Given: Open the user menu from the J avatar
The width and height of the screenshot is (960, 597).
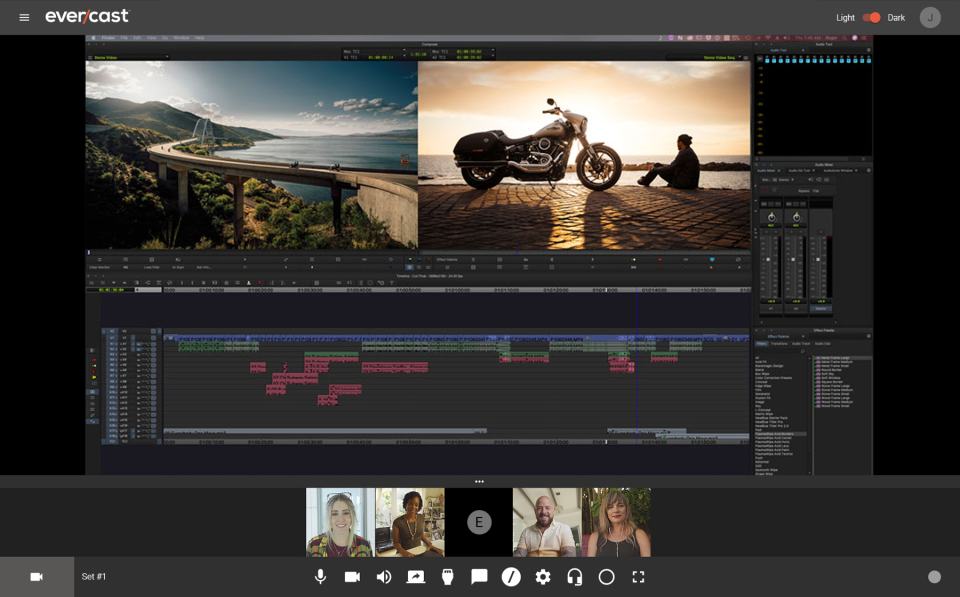Looking at the screenshot, I should pyautogui.click(x=930, y=17).
